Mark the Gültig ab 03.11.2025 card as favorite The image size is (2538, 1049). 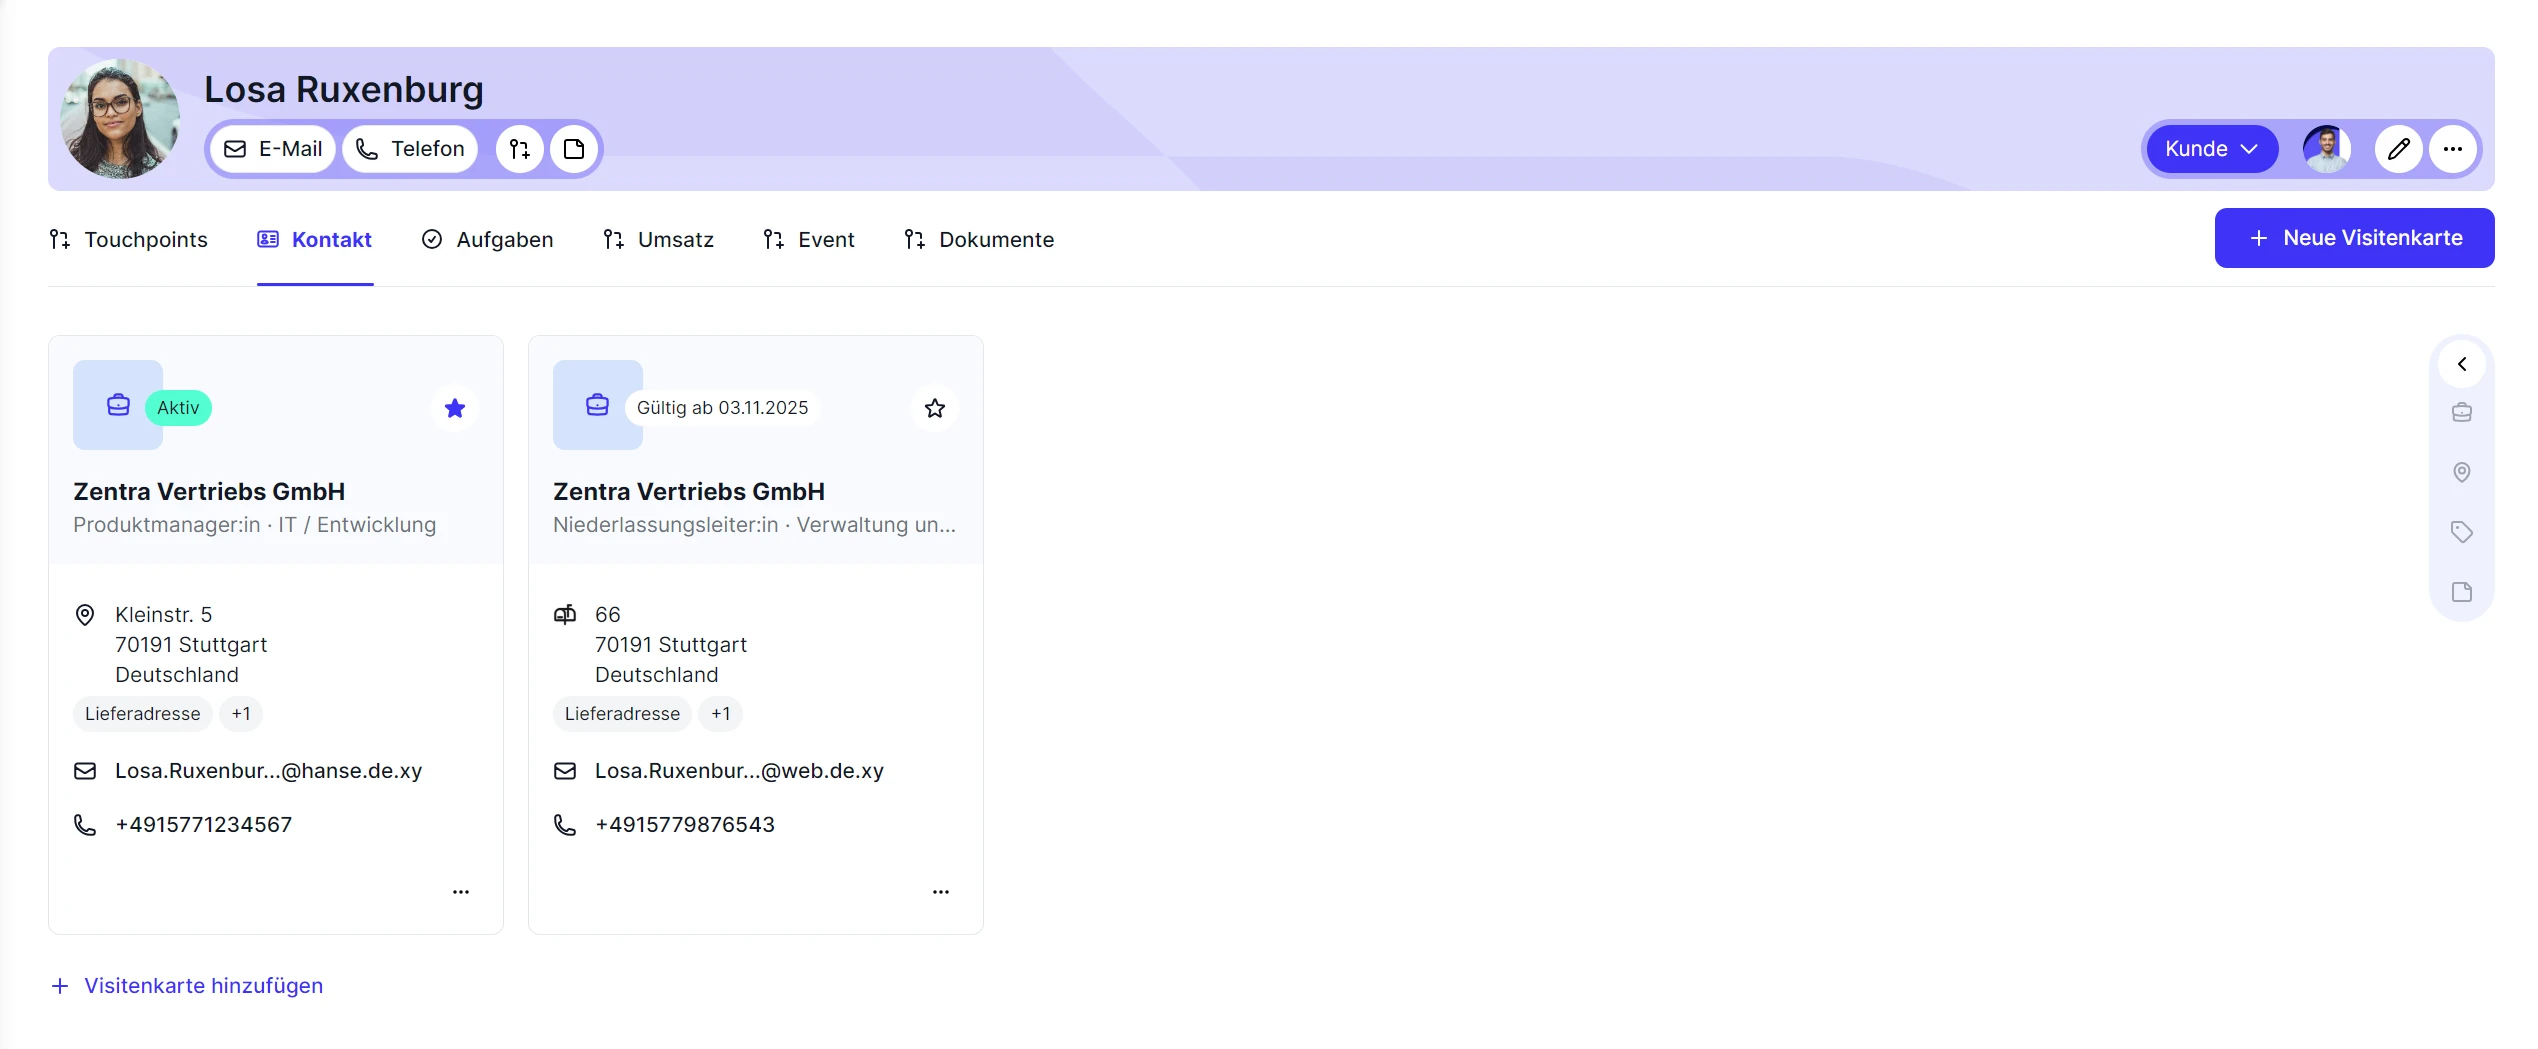935,408
